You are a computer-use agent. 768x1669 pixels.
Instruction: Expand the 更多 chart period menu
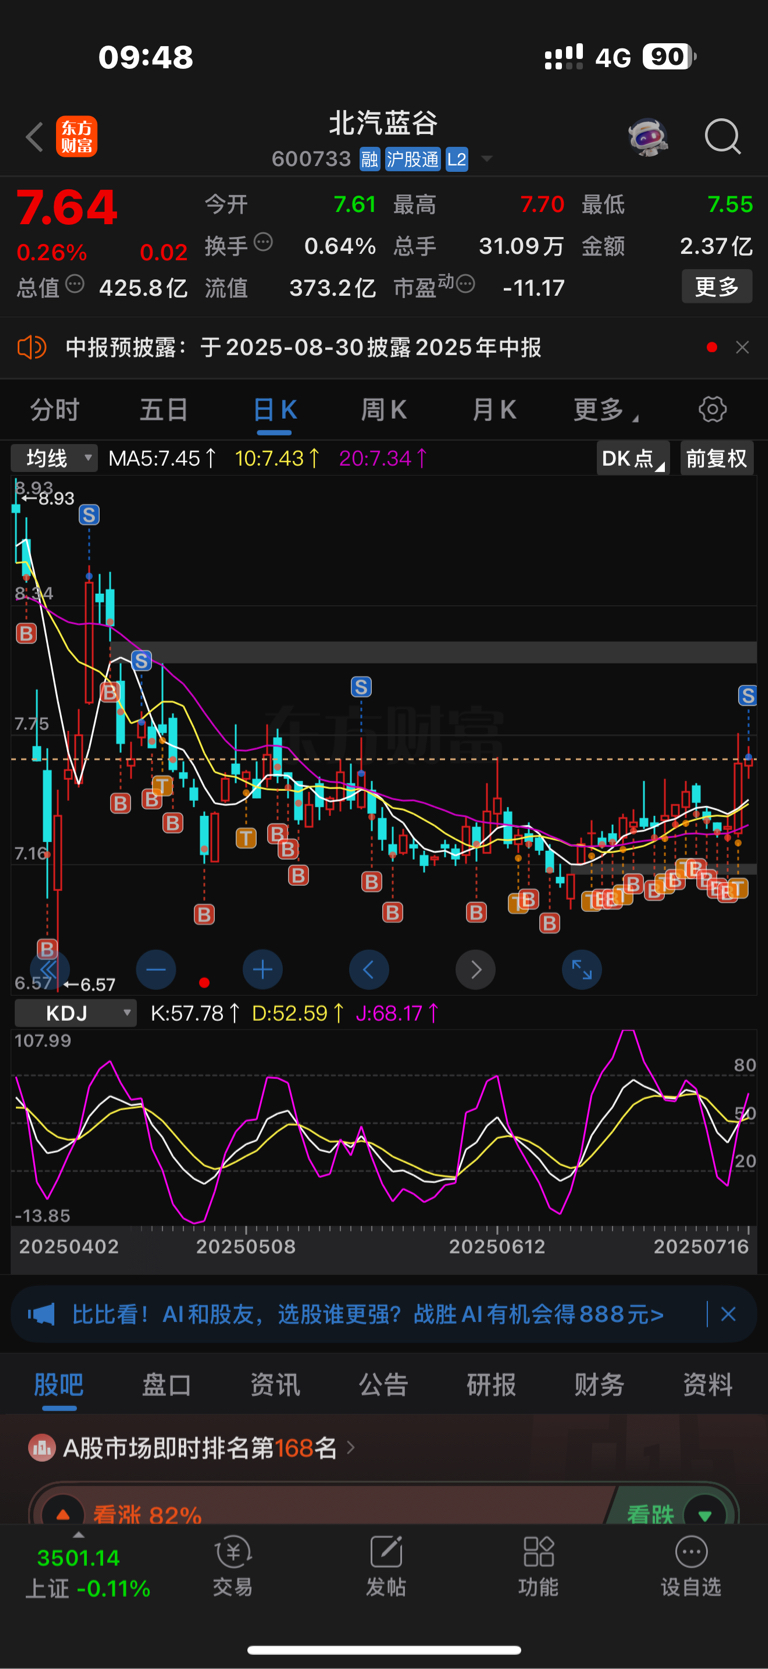(606, 410)
